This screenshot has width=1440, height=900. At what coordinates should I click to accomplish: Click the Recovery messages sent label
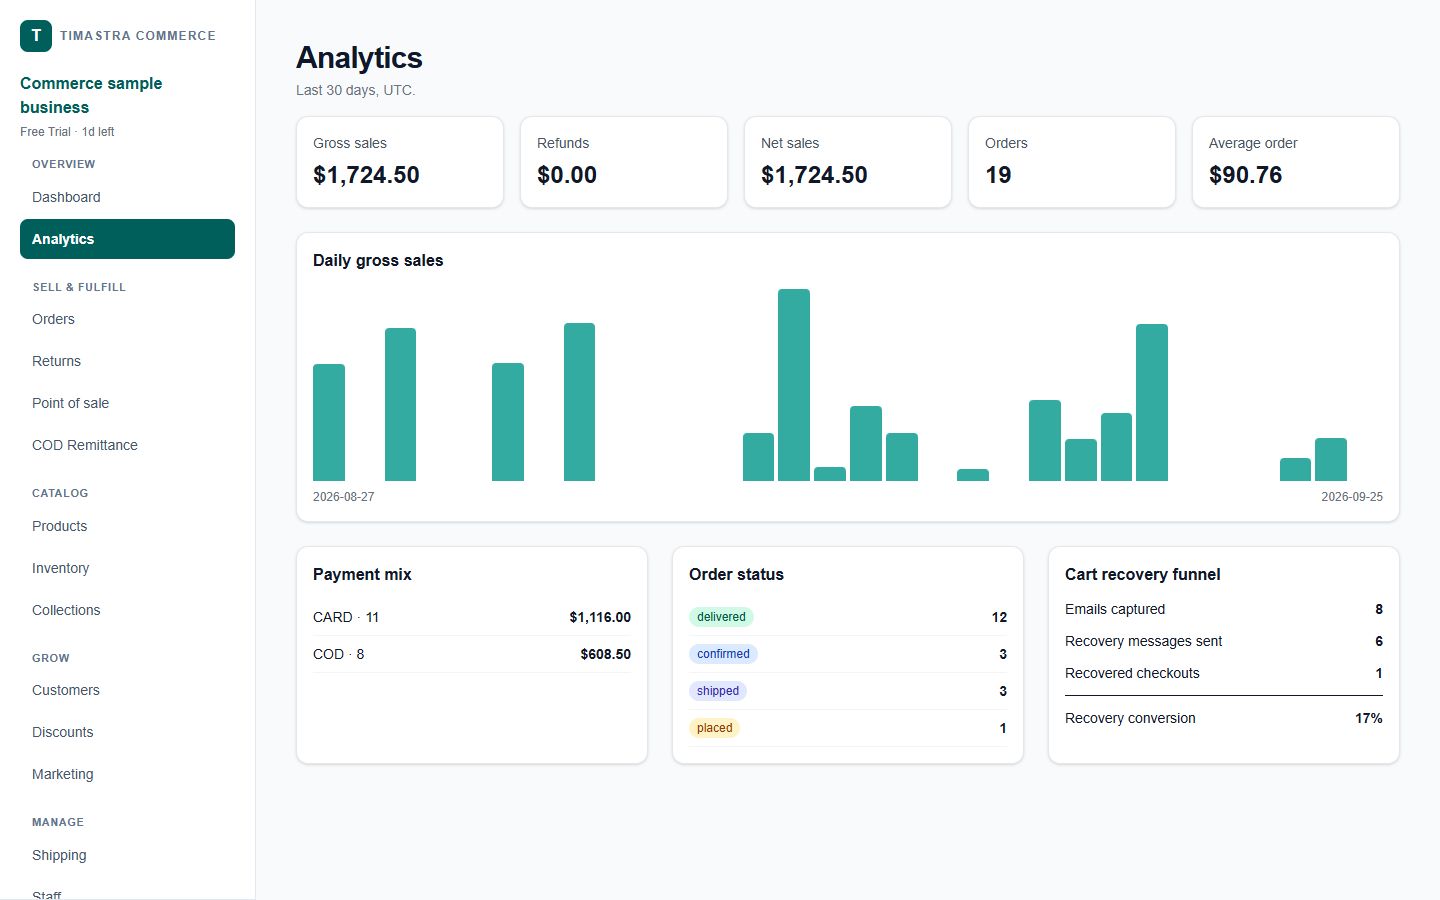pyautogui.click(x=1144, y=641)
